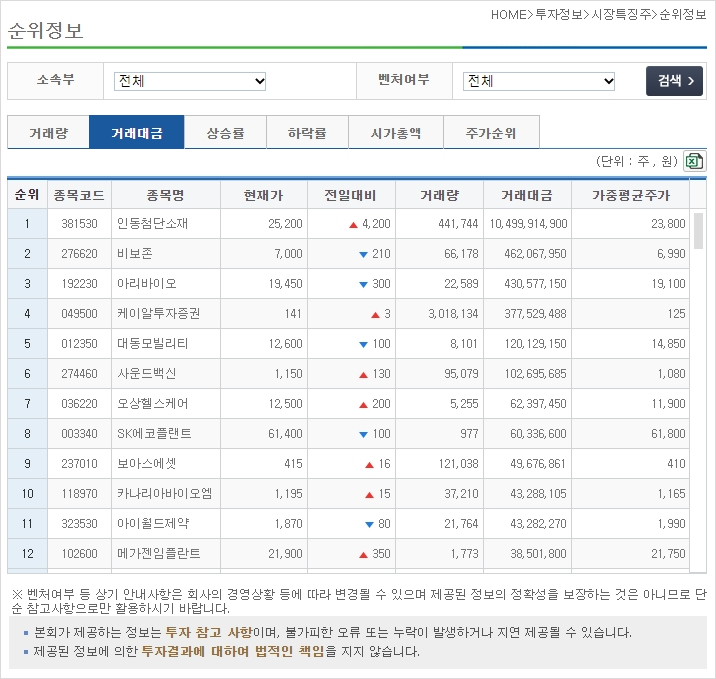Click the 순위 column header
The height and width of the screenshot is (679, 716).
(x=27, y=195)
